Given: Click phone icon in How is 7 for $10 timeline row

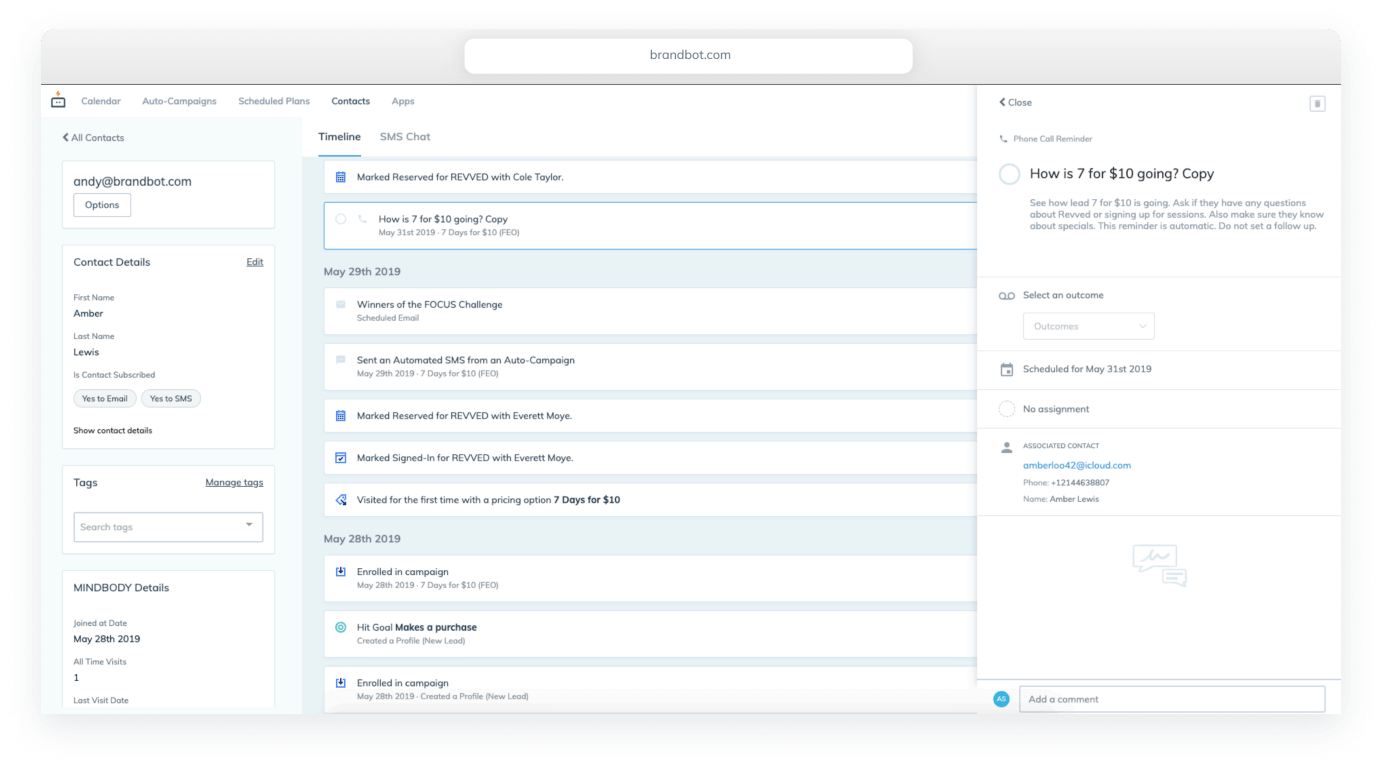Looking at the screenshot, I should pyautogui.click(x=362, y=219).
